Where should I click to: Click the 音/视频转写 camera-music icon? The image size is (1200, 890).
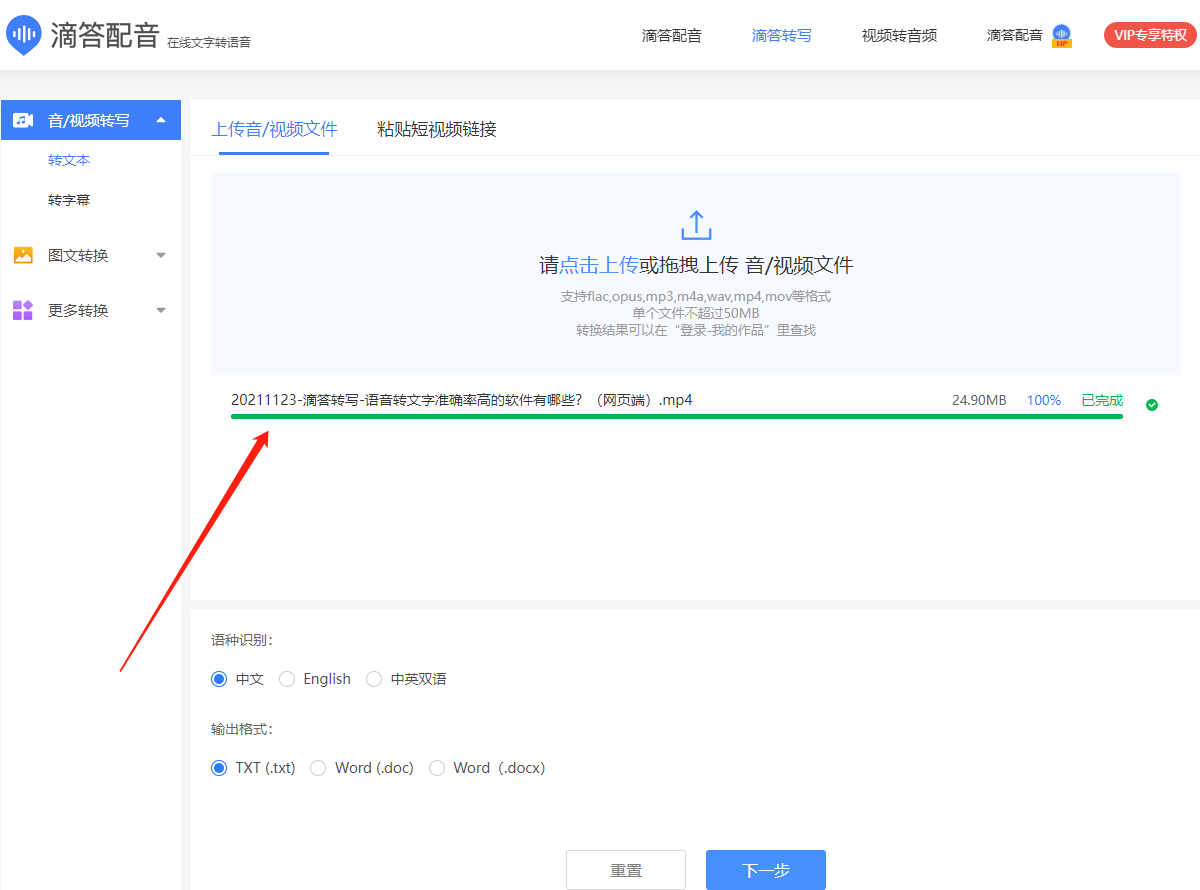23,120
